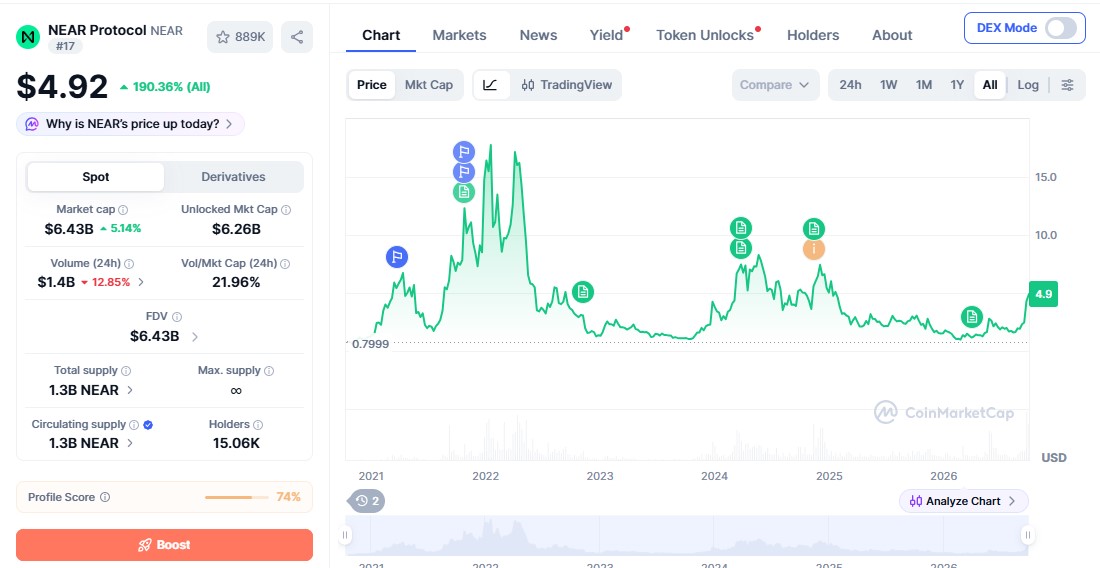
Task: Open the share icon button
Action: (x=297, y=37)
